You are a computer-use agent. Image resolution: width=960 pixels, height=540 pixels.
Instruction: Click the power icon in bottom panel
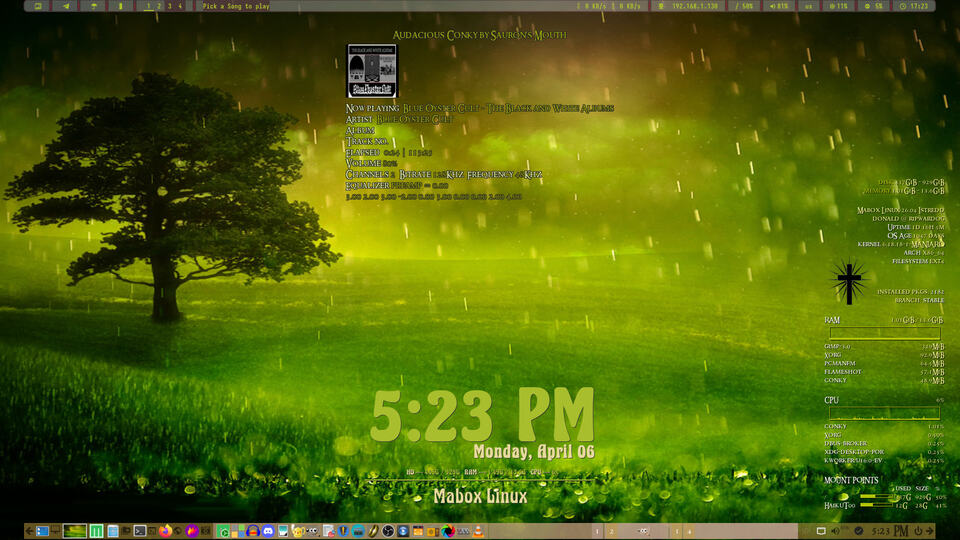[x=917, y=531]
